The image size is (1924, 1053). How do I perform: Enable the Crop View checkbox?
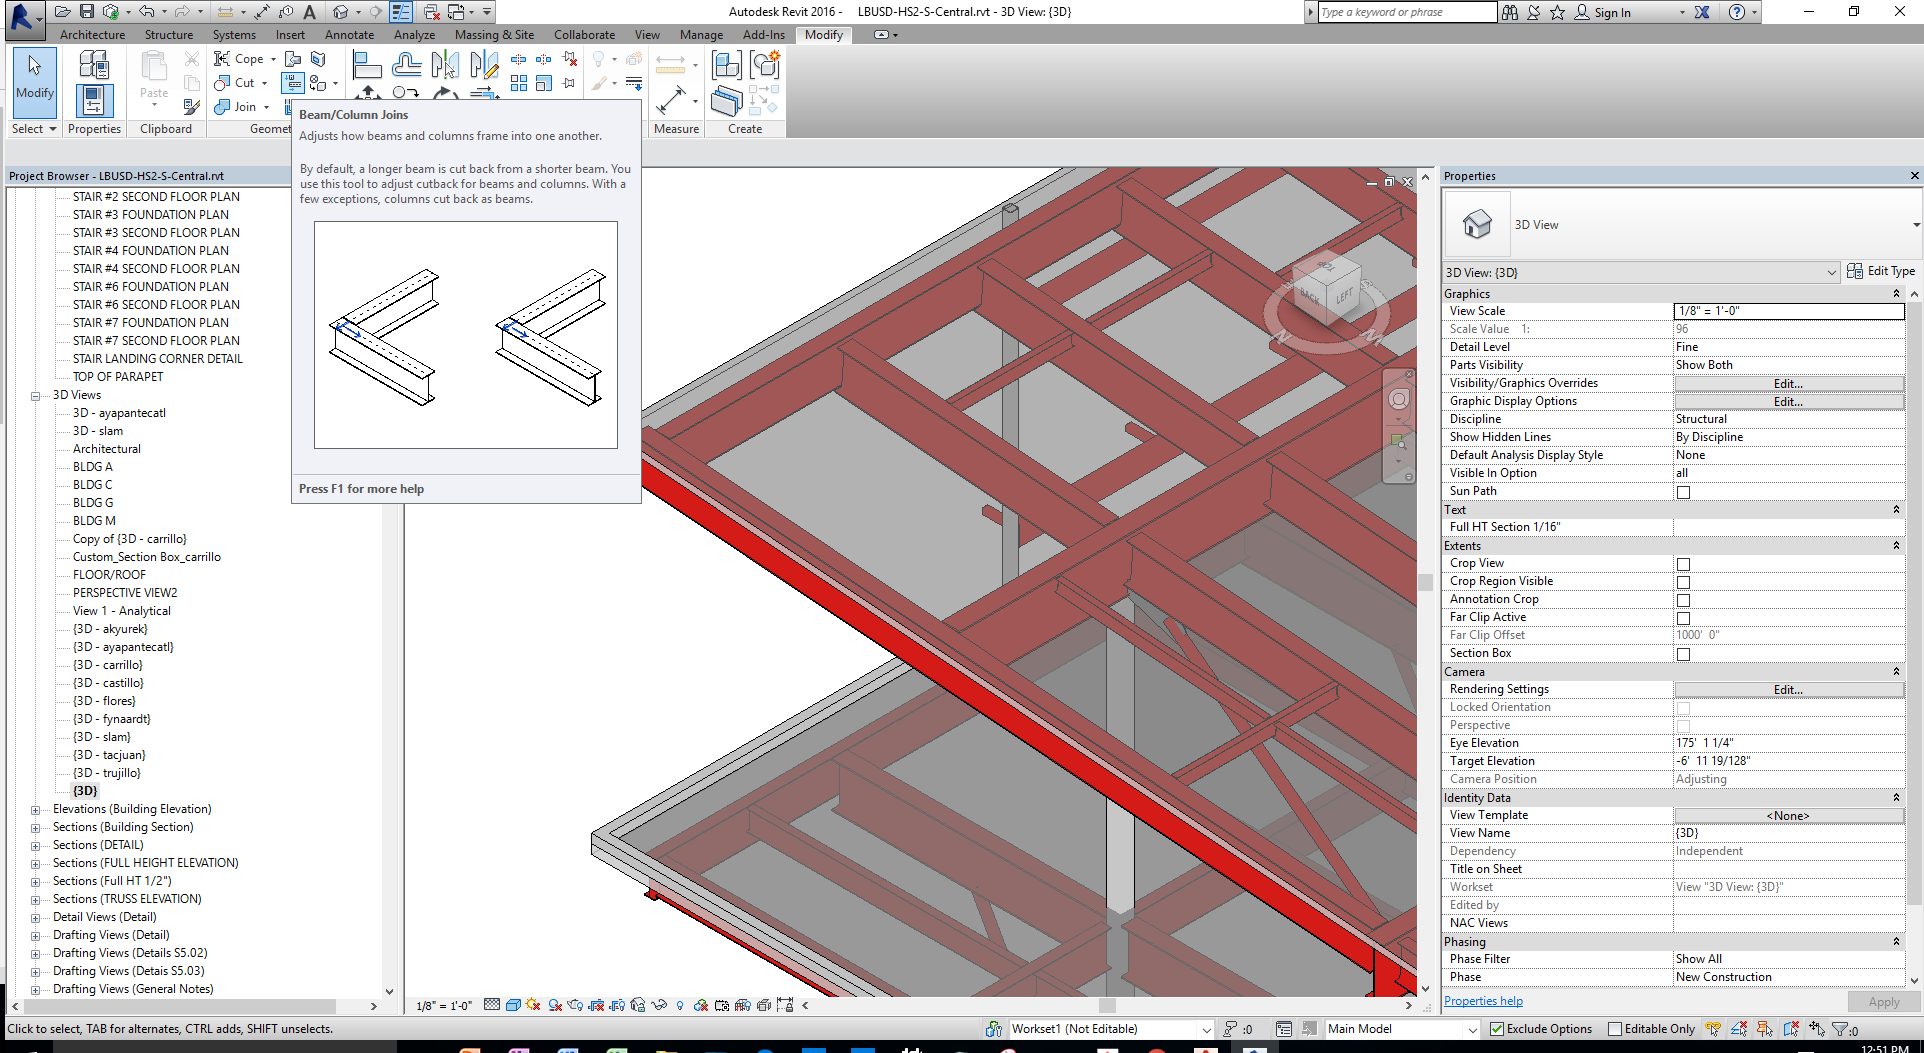click(1684, 563)
